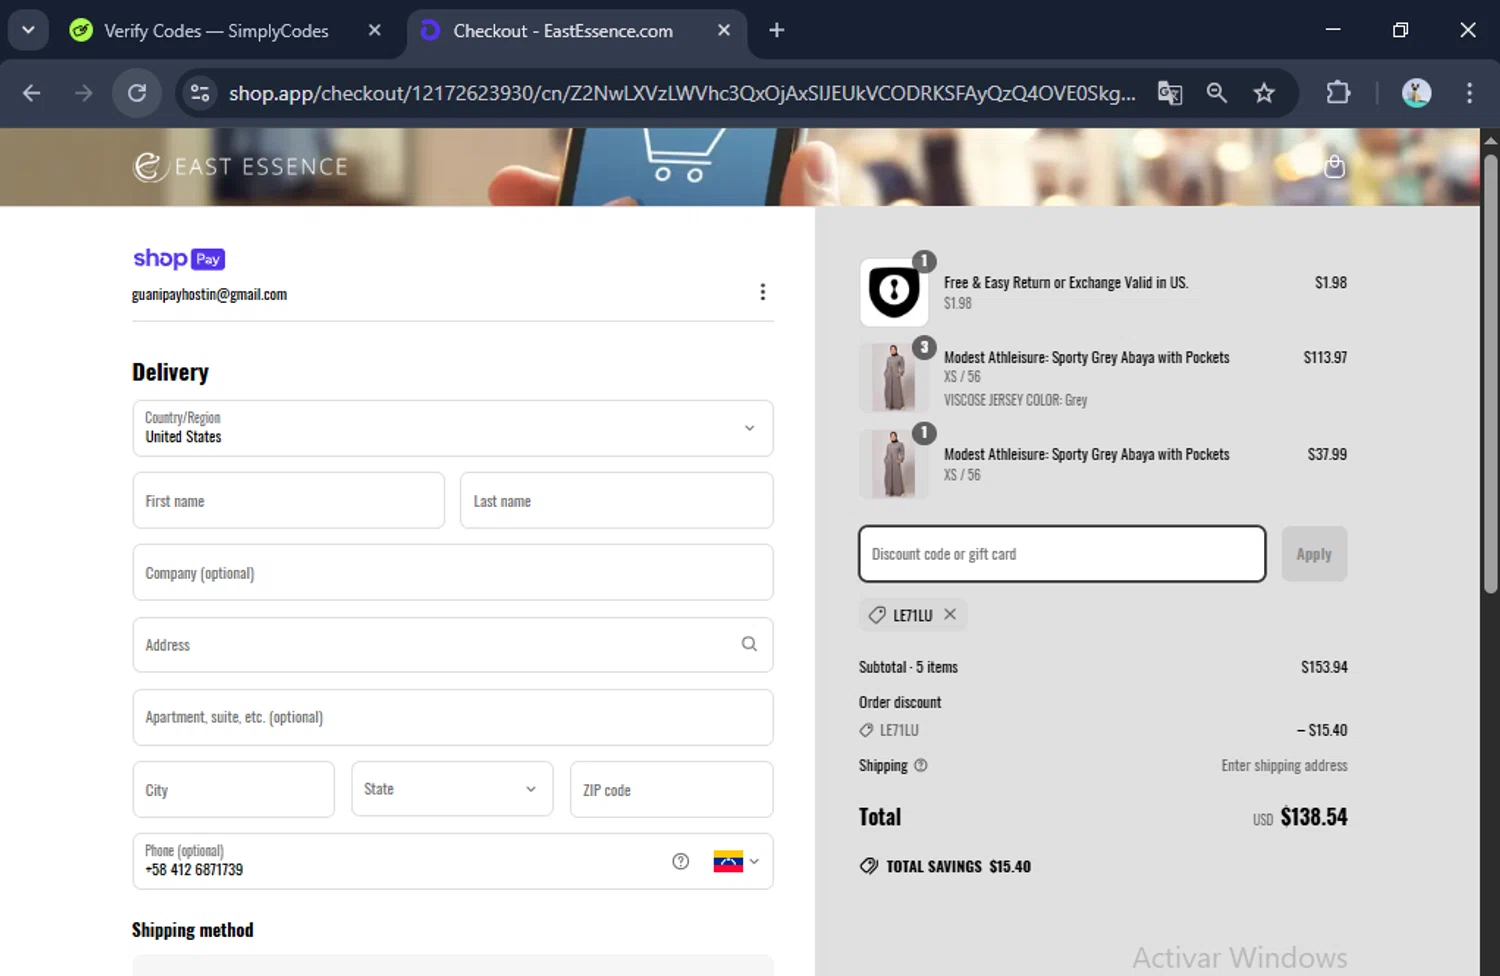The height and width of the screenshot is (976, 1500).
Task: Close the Verify Codes SimplyCodes tab
Action: (375, 30)
